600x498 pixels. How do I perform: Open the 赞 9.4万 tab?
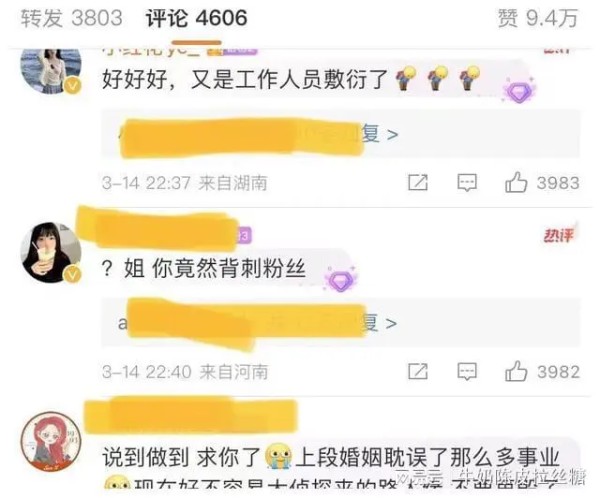538,18
